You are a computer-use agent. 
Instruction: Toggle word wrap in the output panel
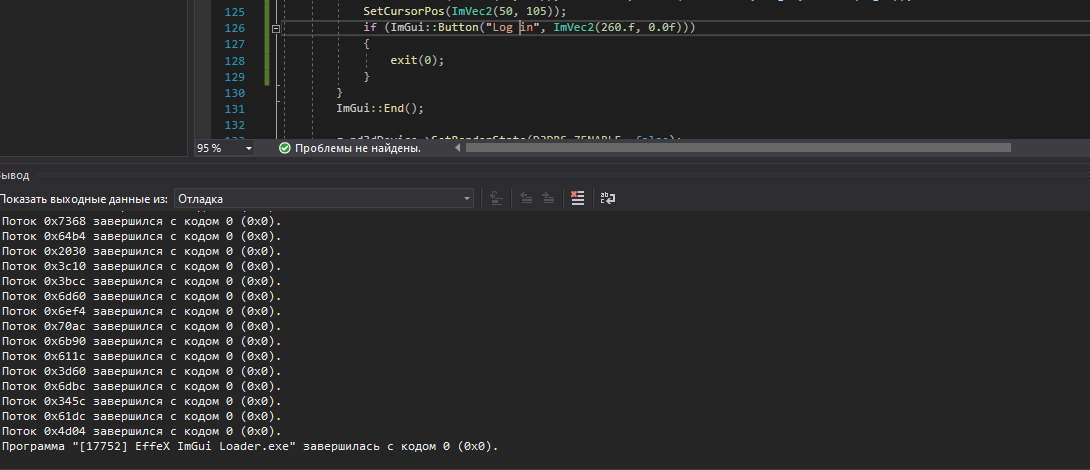click(608, 198)
